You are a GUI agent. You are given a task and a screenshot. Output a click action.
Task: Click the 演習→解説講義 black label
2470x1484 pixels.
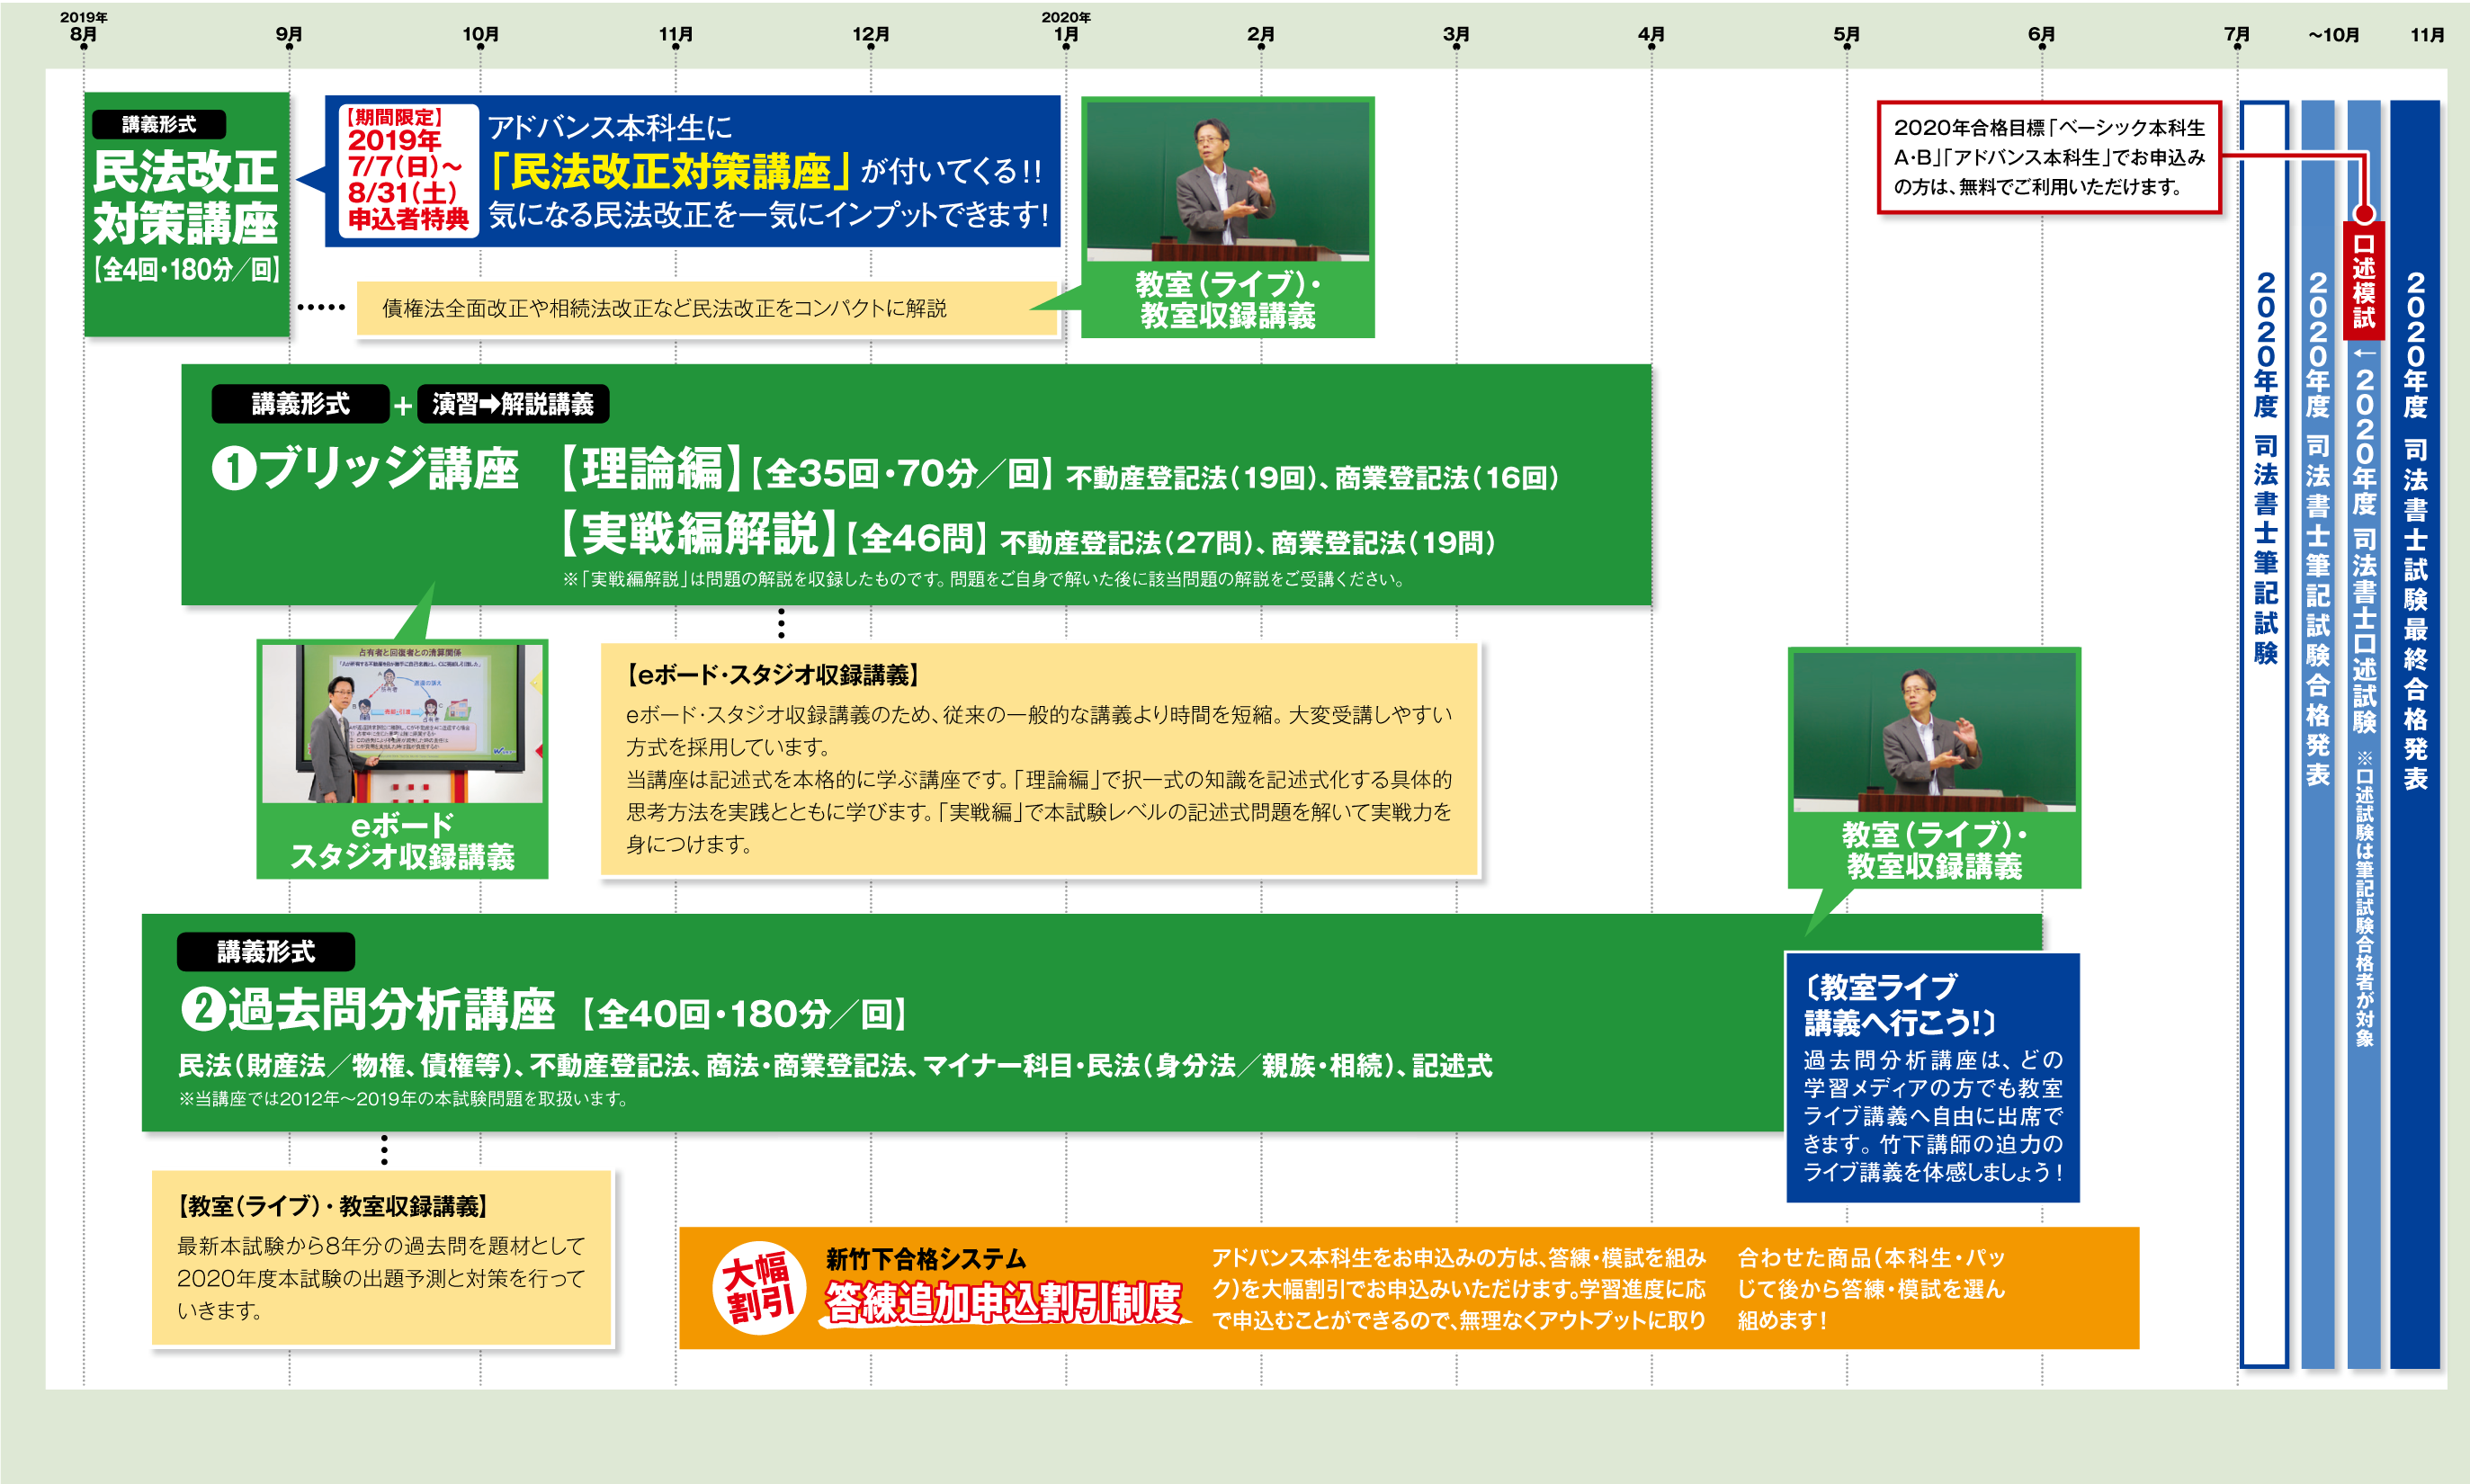click(512, 404)
